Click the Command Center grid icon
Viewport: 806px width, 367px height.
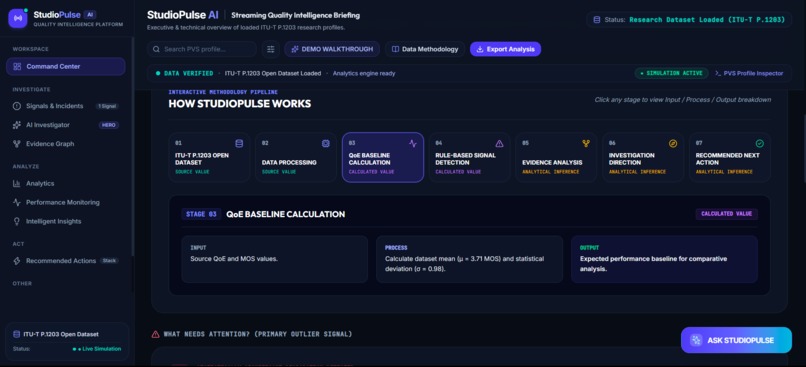click(x=17, y=66)
